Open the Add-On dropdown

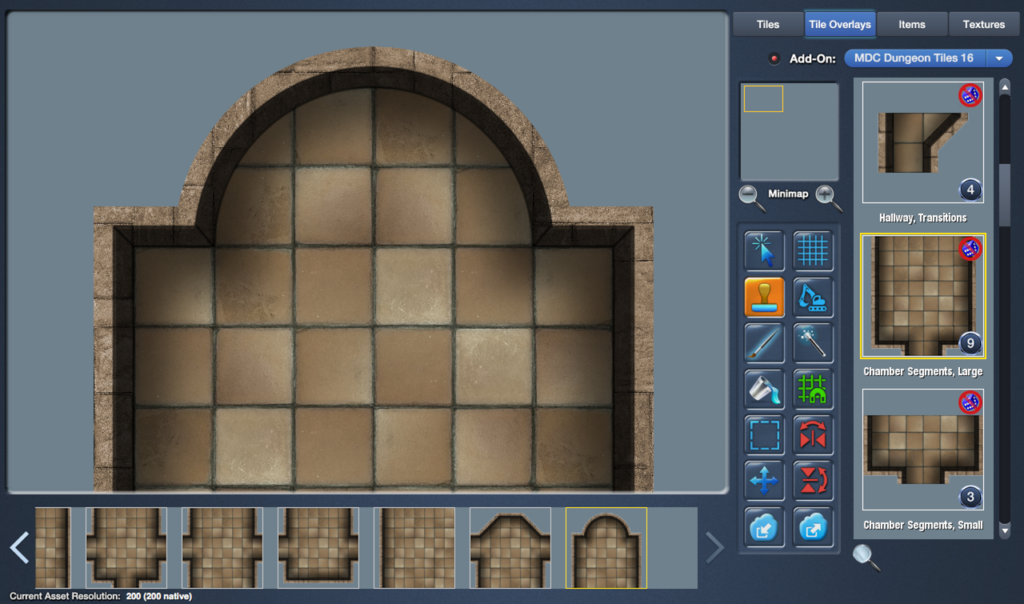click(x=997, y=58)
